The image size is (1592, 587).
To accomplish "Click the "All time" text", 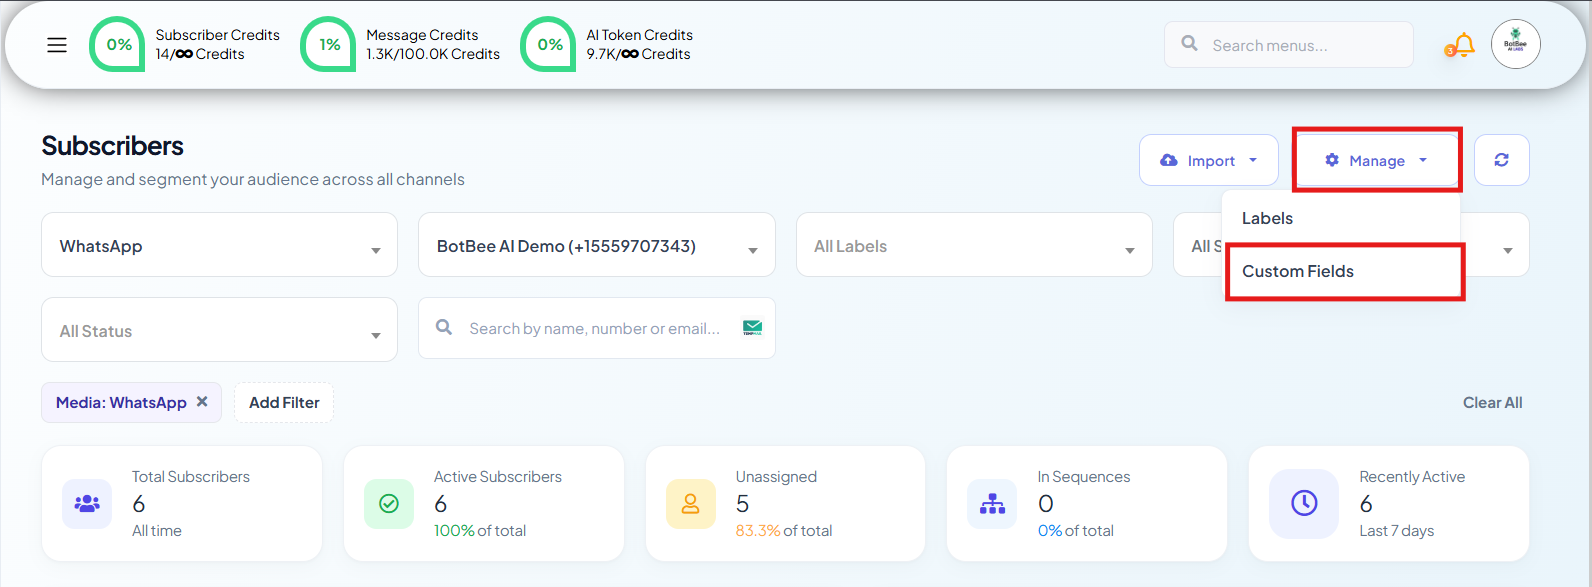I will [x=157, y=530].
